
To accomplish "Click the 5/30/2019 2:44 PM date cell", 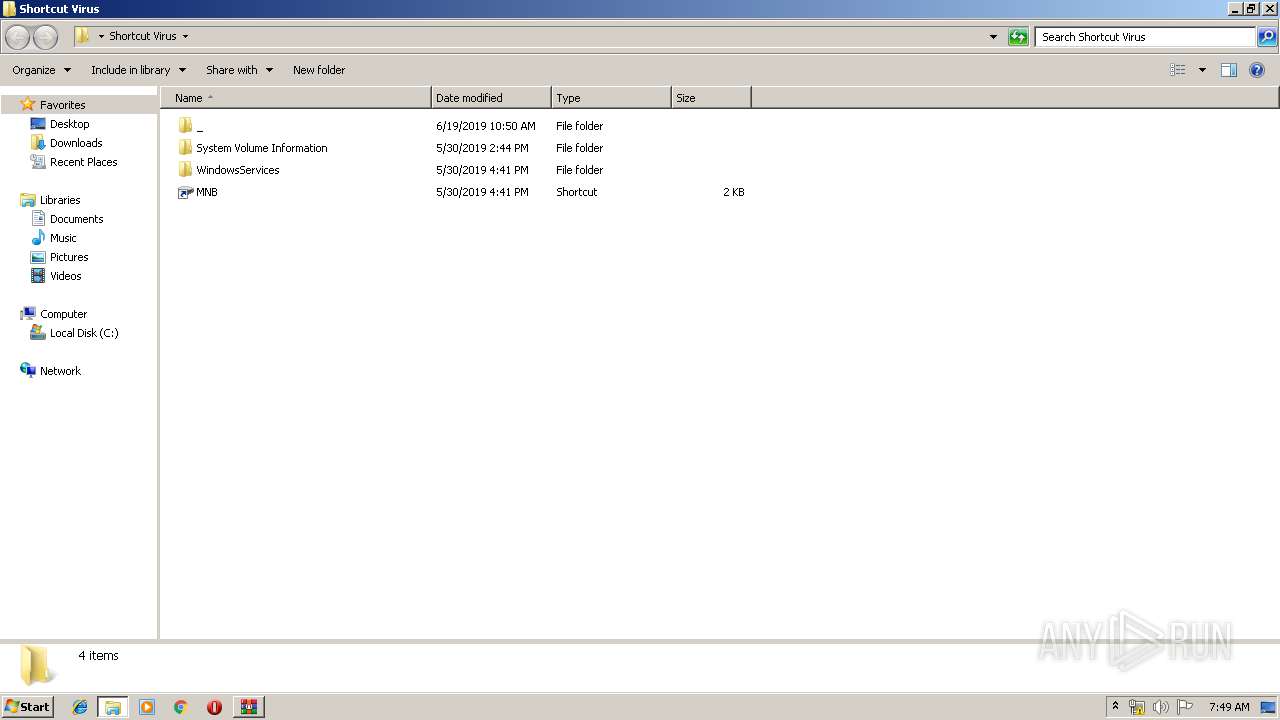I will click(482, 148).
